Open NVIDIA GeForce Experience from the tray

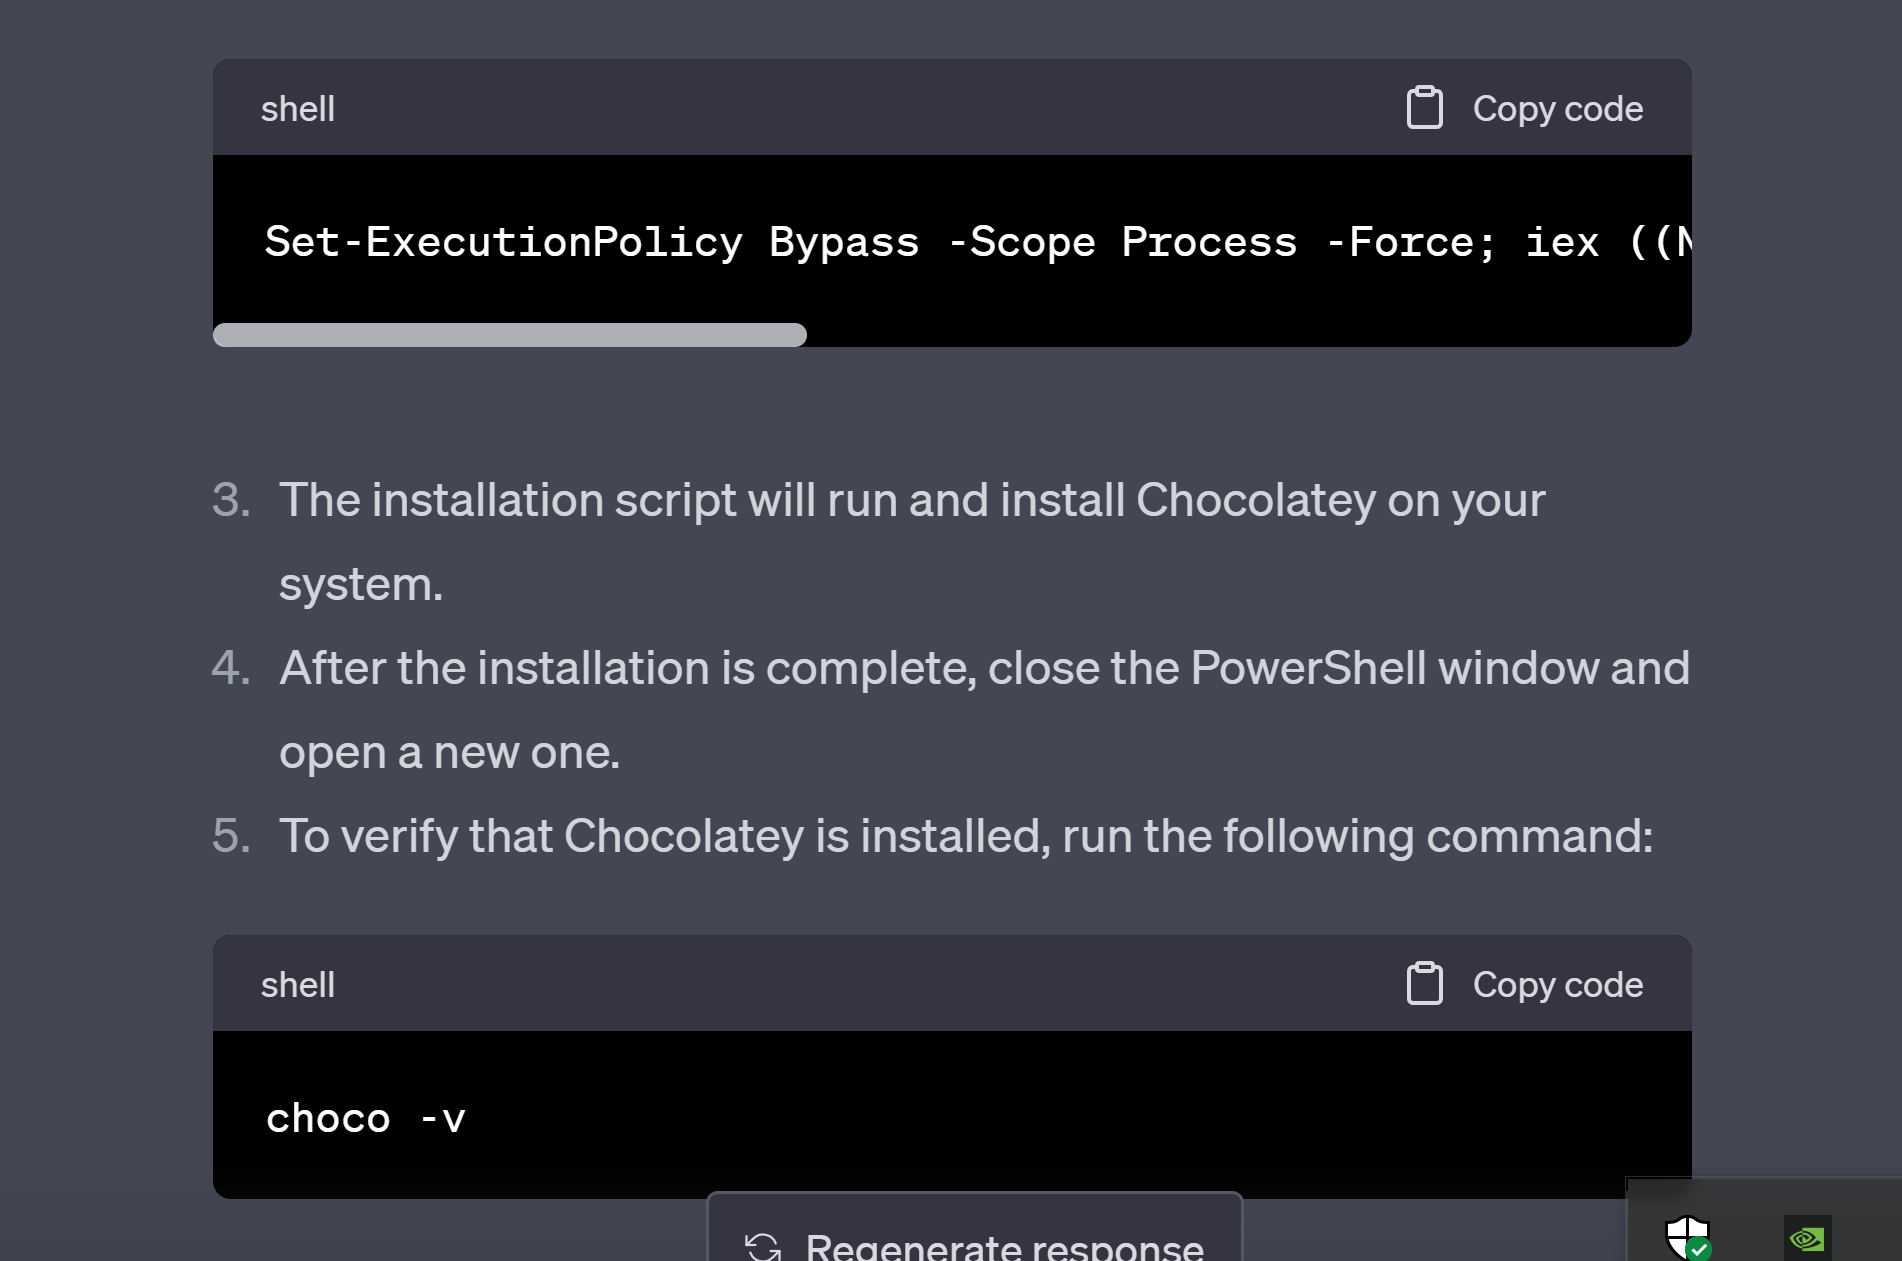click(x=1808, y=1238)
